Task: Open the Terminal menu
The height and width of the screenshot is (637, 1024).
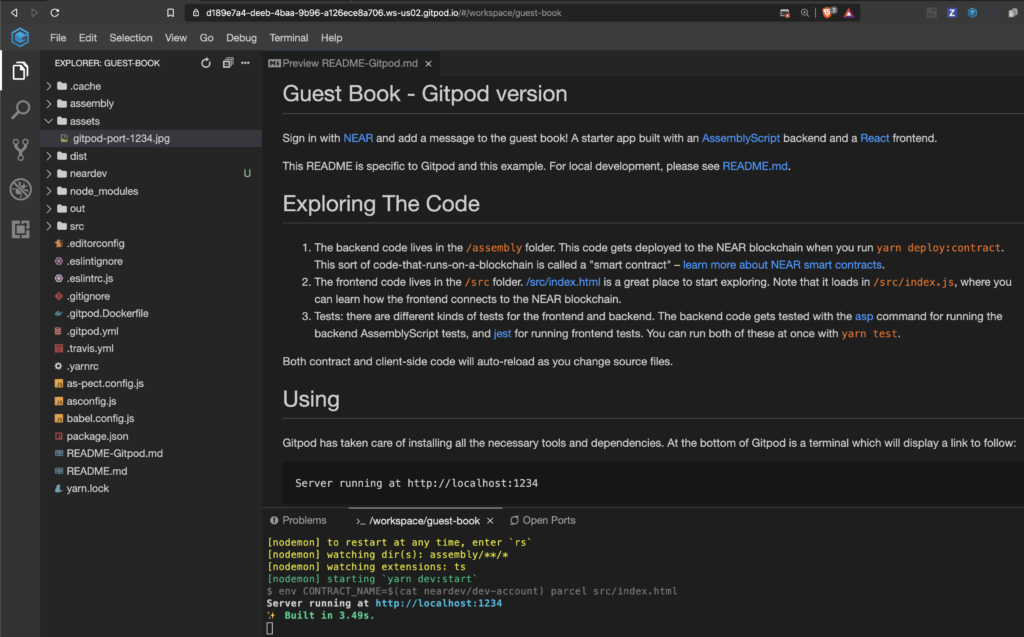Action: 289,38
